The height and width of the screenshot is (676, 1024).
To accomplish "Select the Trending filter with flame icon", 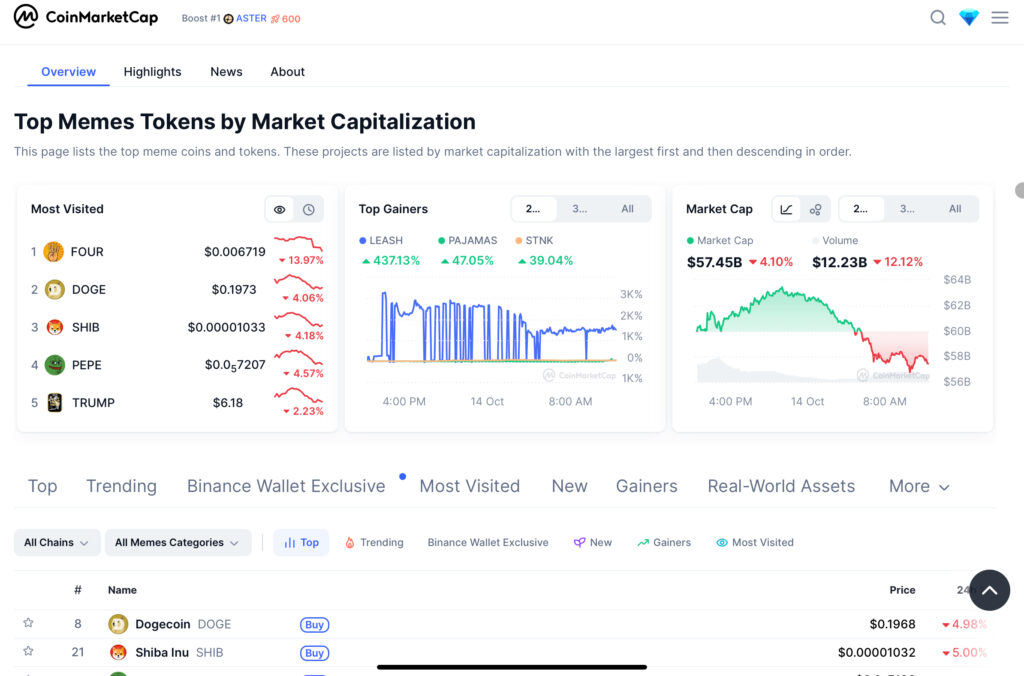I will click(x=374, y=542).
